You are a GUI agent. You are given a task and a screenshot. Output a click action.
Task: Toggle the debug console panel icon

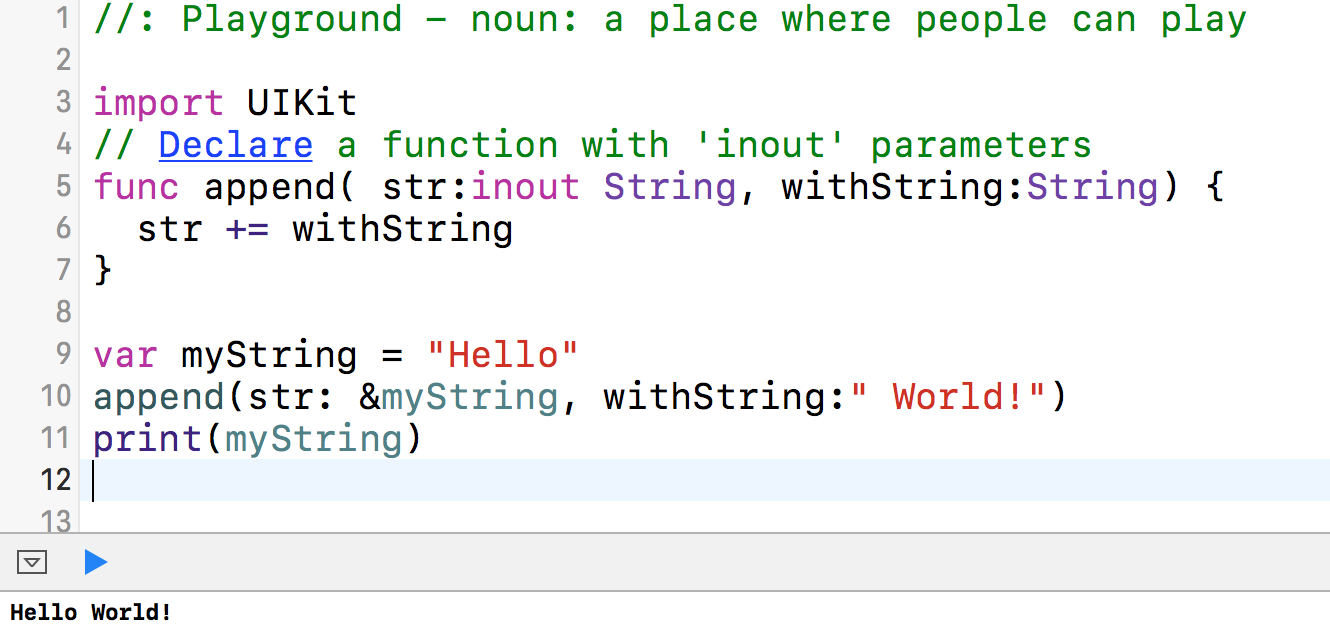click(33, 562)
